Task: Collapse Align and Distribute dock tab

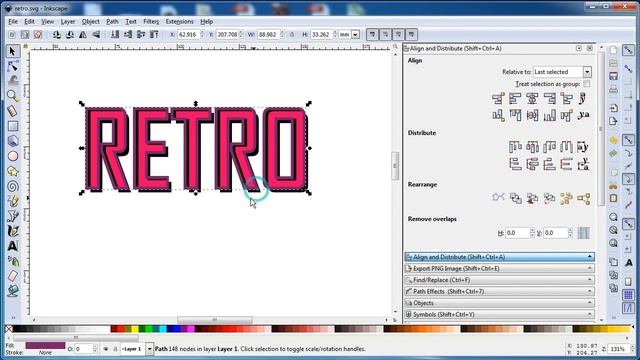Action: pyautogui.click(x=499, y=257)
